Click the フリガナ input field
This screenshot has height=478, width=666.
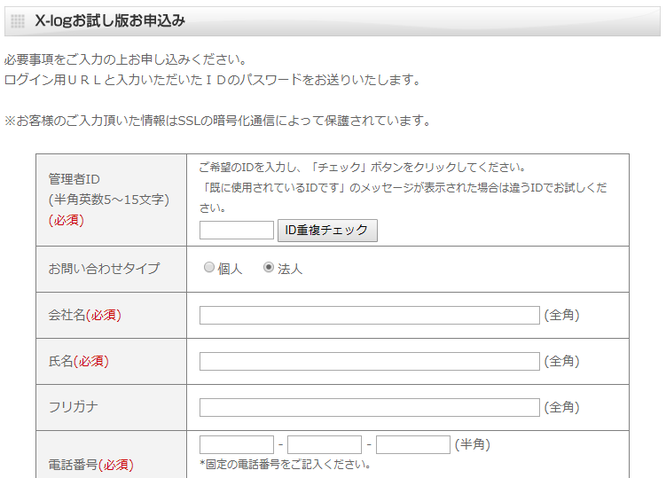pyautogui.click(x=370, y=407)
